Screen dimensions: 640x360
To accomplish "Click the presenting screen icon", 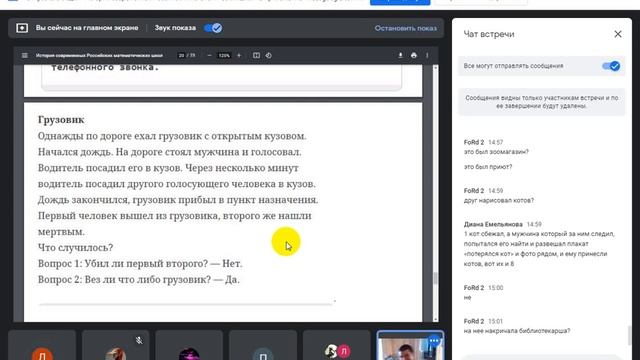I will click(x=22, y=28).
